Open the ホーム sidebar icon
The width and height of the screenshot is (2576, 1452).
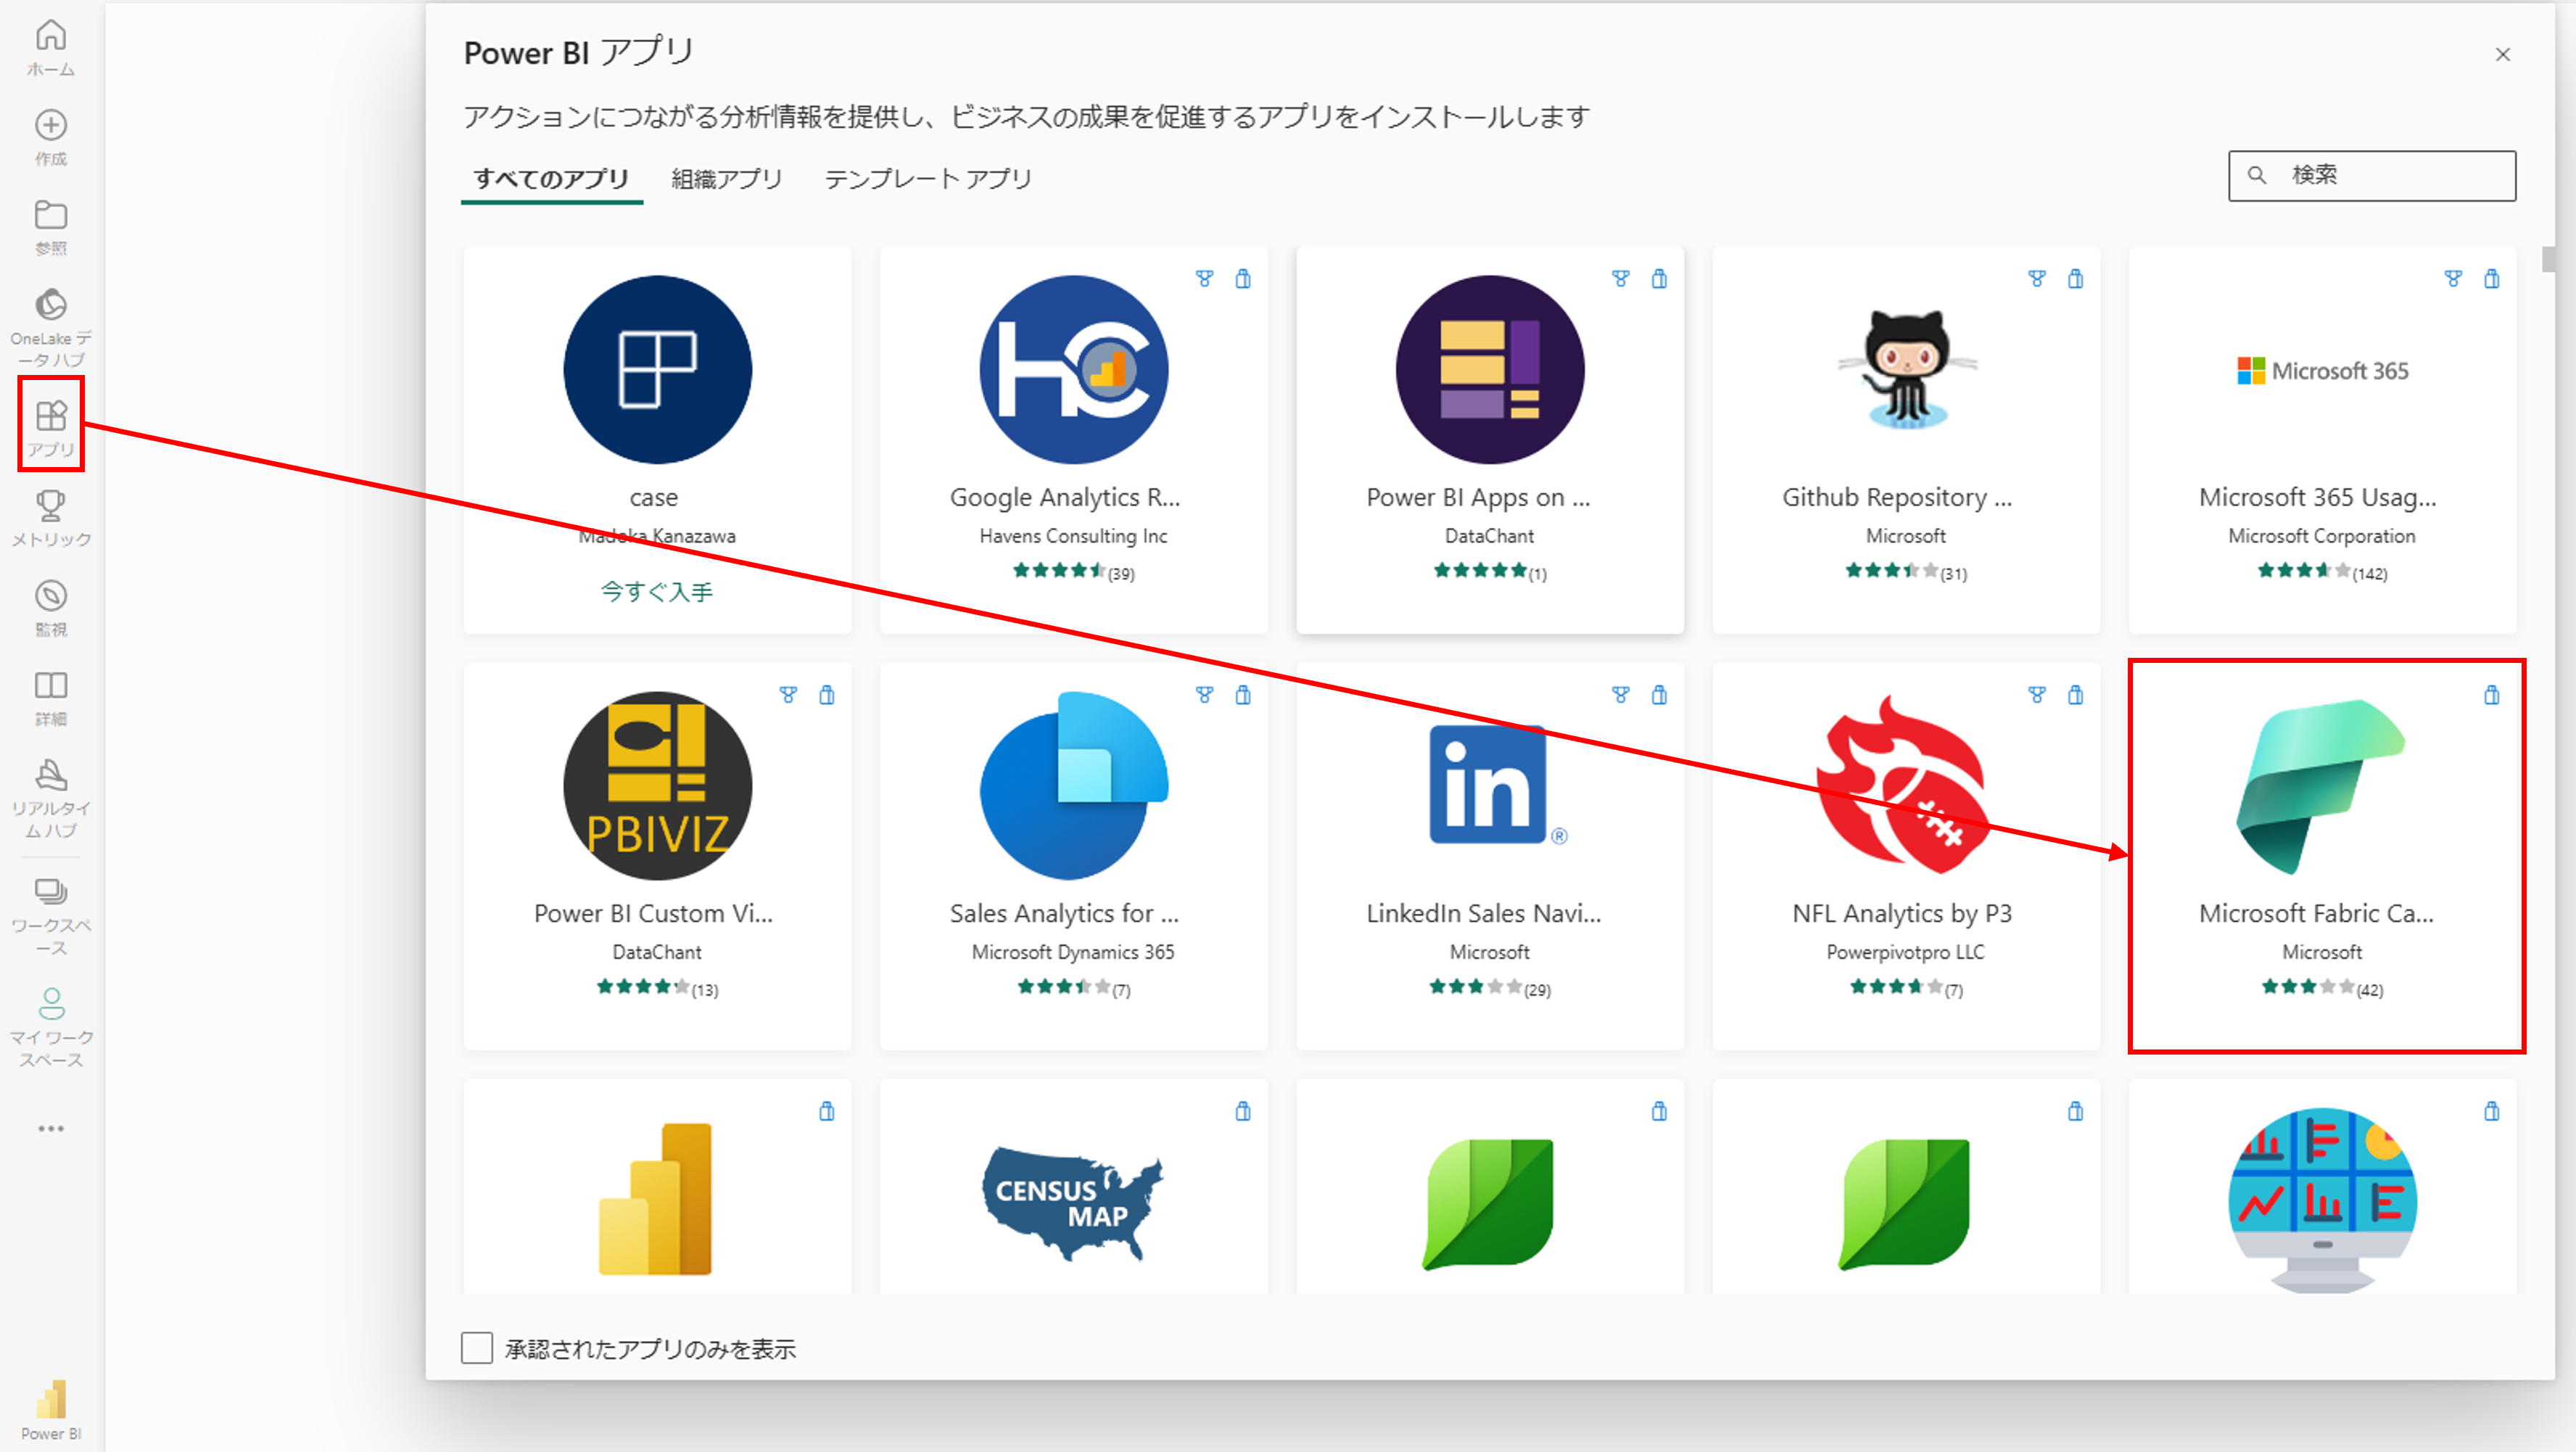[51, 45]
